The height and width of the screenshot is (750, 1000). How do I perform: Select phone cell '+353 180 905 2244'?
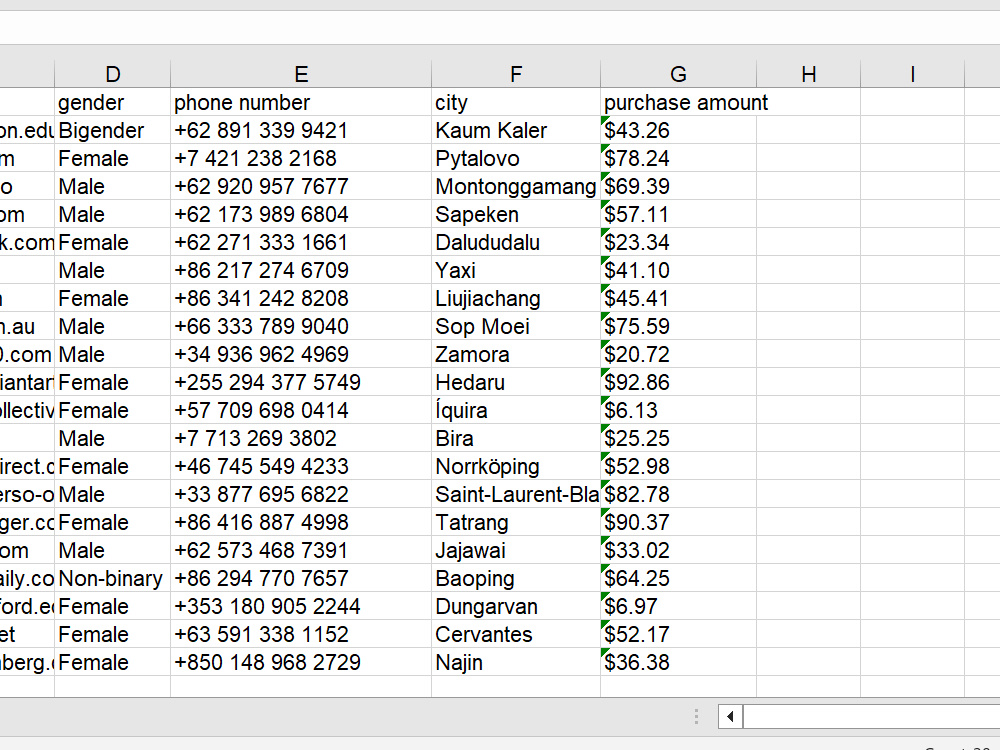(301, 606)
